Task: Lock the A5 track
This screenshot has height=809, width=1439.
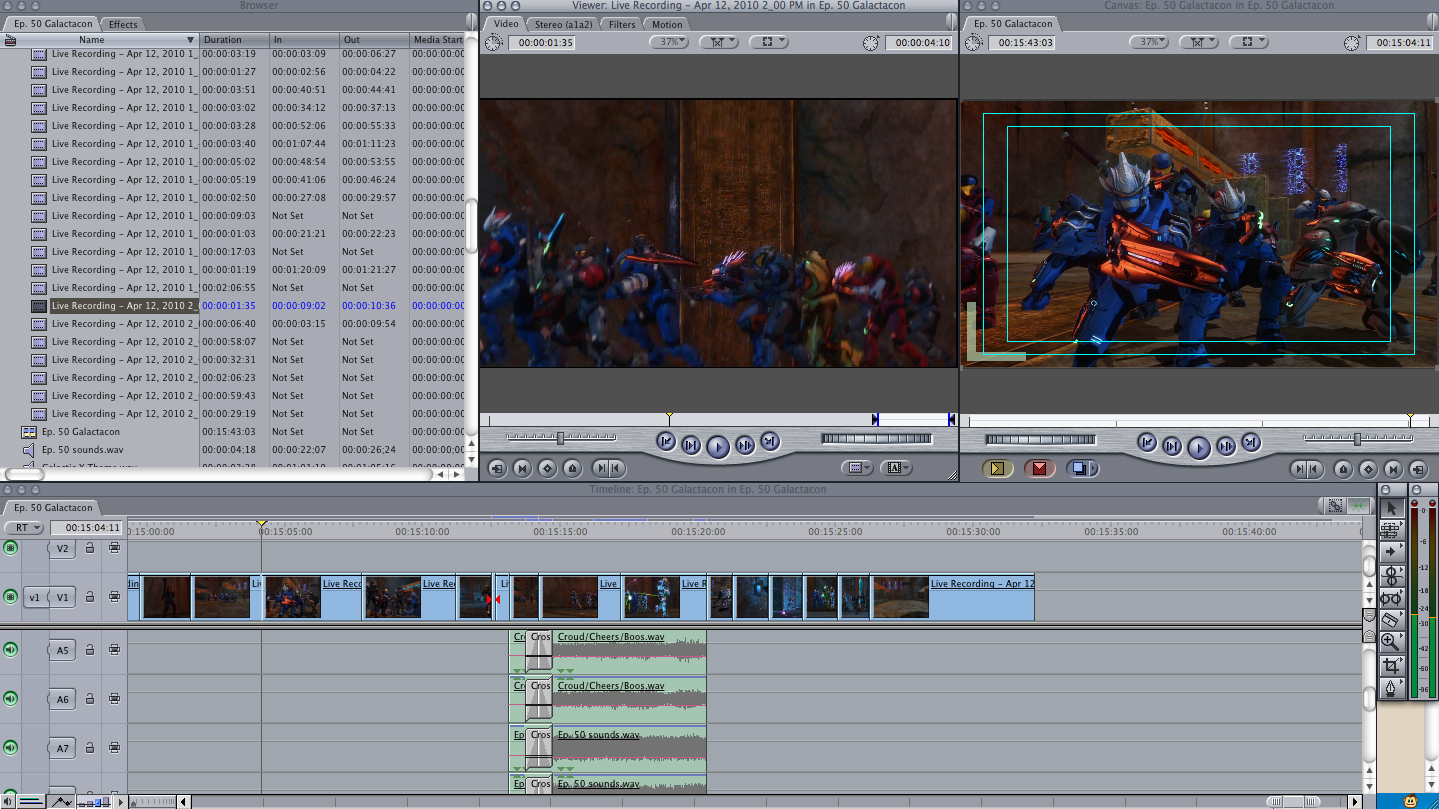Action: tap(90, 650)
